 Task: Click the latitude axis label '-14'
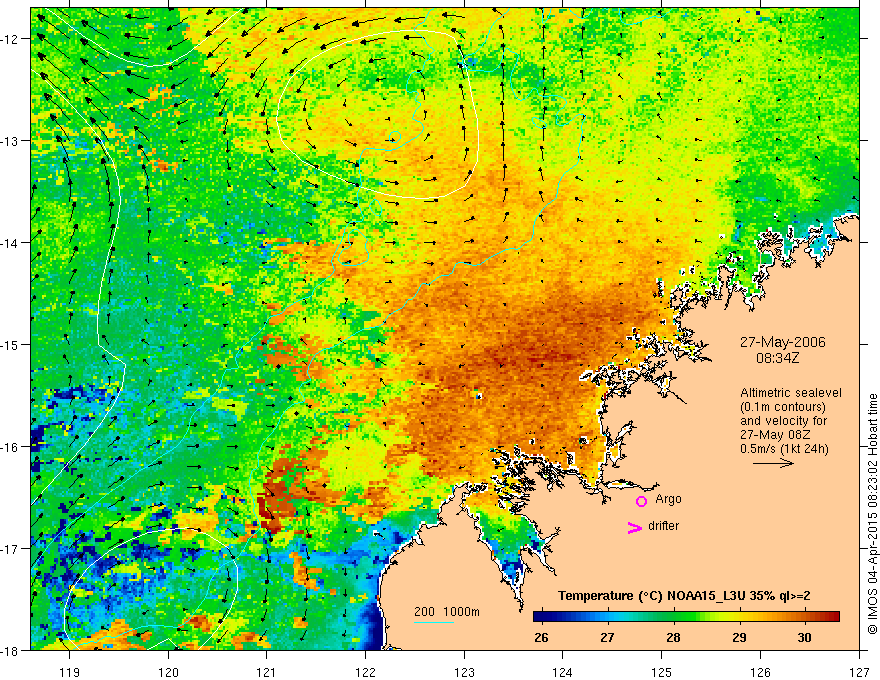click(10, 242)
